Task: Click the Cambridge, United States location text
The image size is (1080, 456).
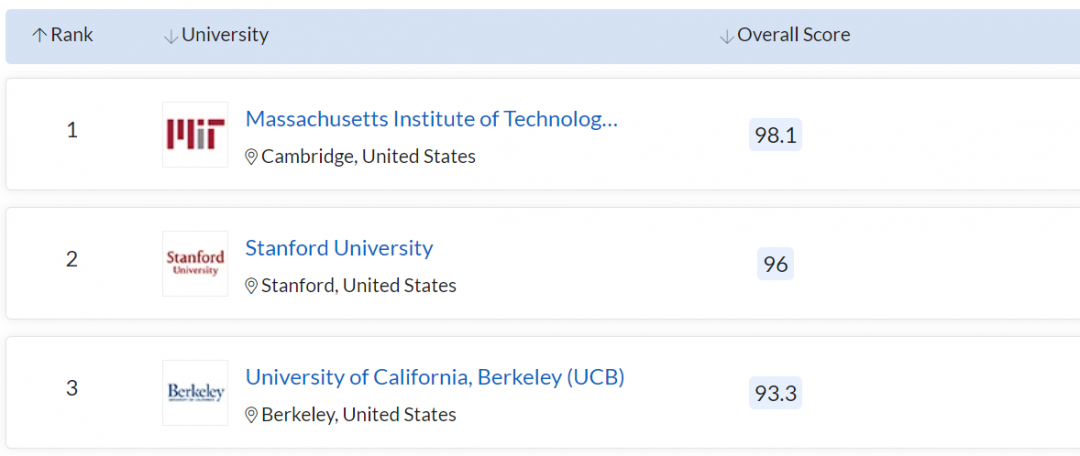Action: pyautogui.click(x=368, y=157)
